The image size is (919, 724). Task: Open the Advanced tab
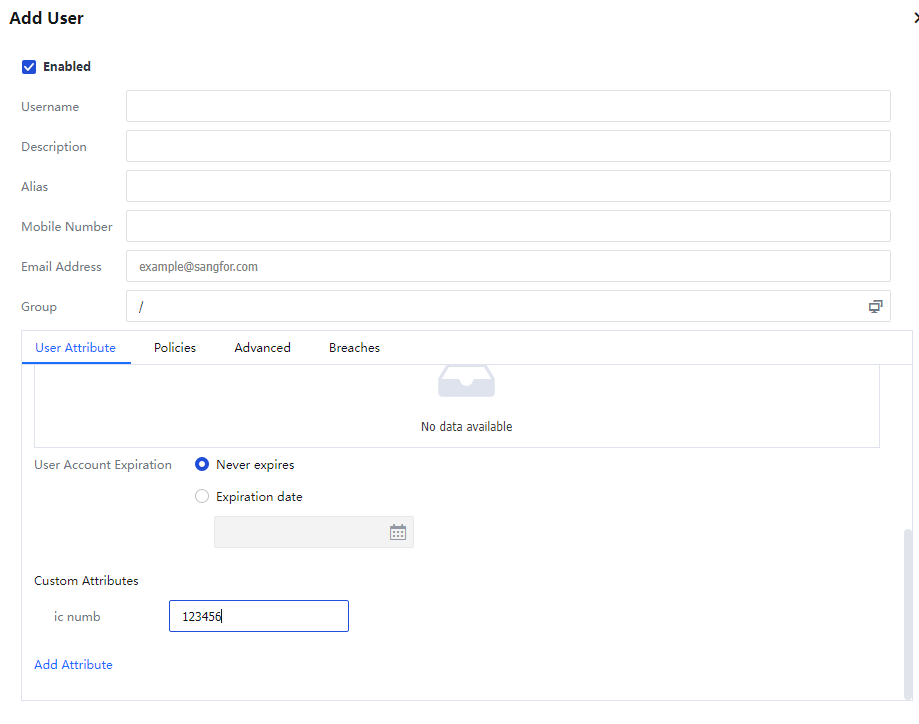pos(262,348)
